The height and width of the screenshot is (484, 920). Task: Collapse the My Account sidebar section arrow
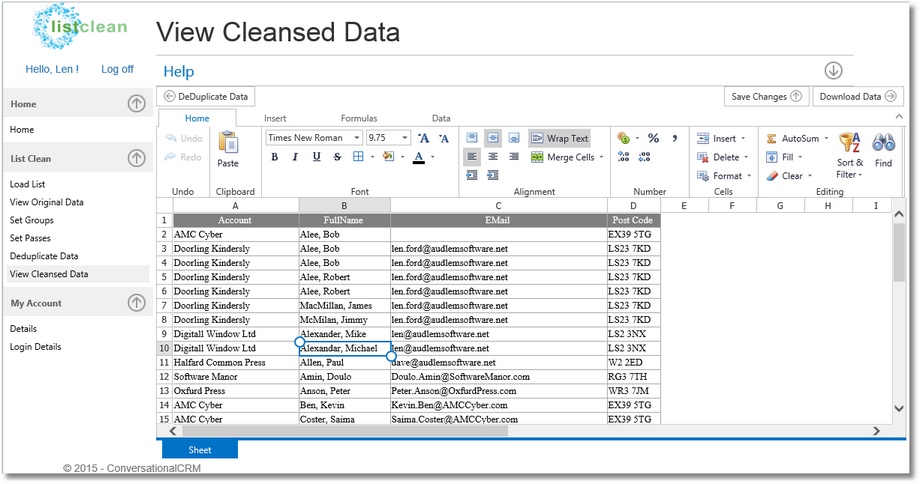136,303
